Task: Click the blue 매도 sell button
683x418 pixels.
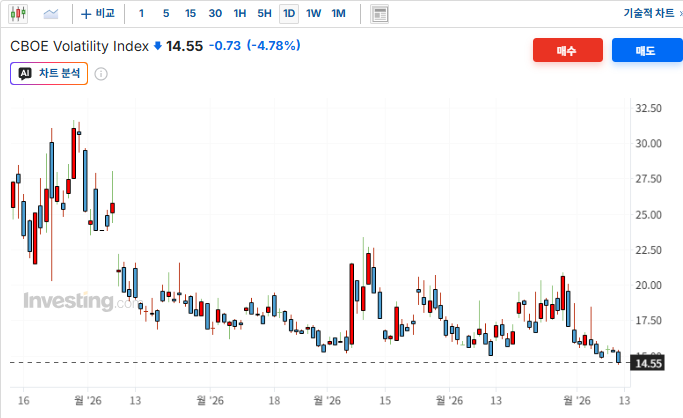Action: [x=647, y=50]
